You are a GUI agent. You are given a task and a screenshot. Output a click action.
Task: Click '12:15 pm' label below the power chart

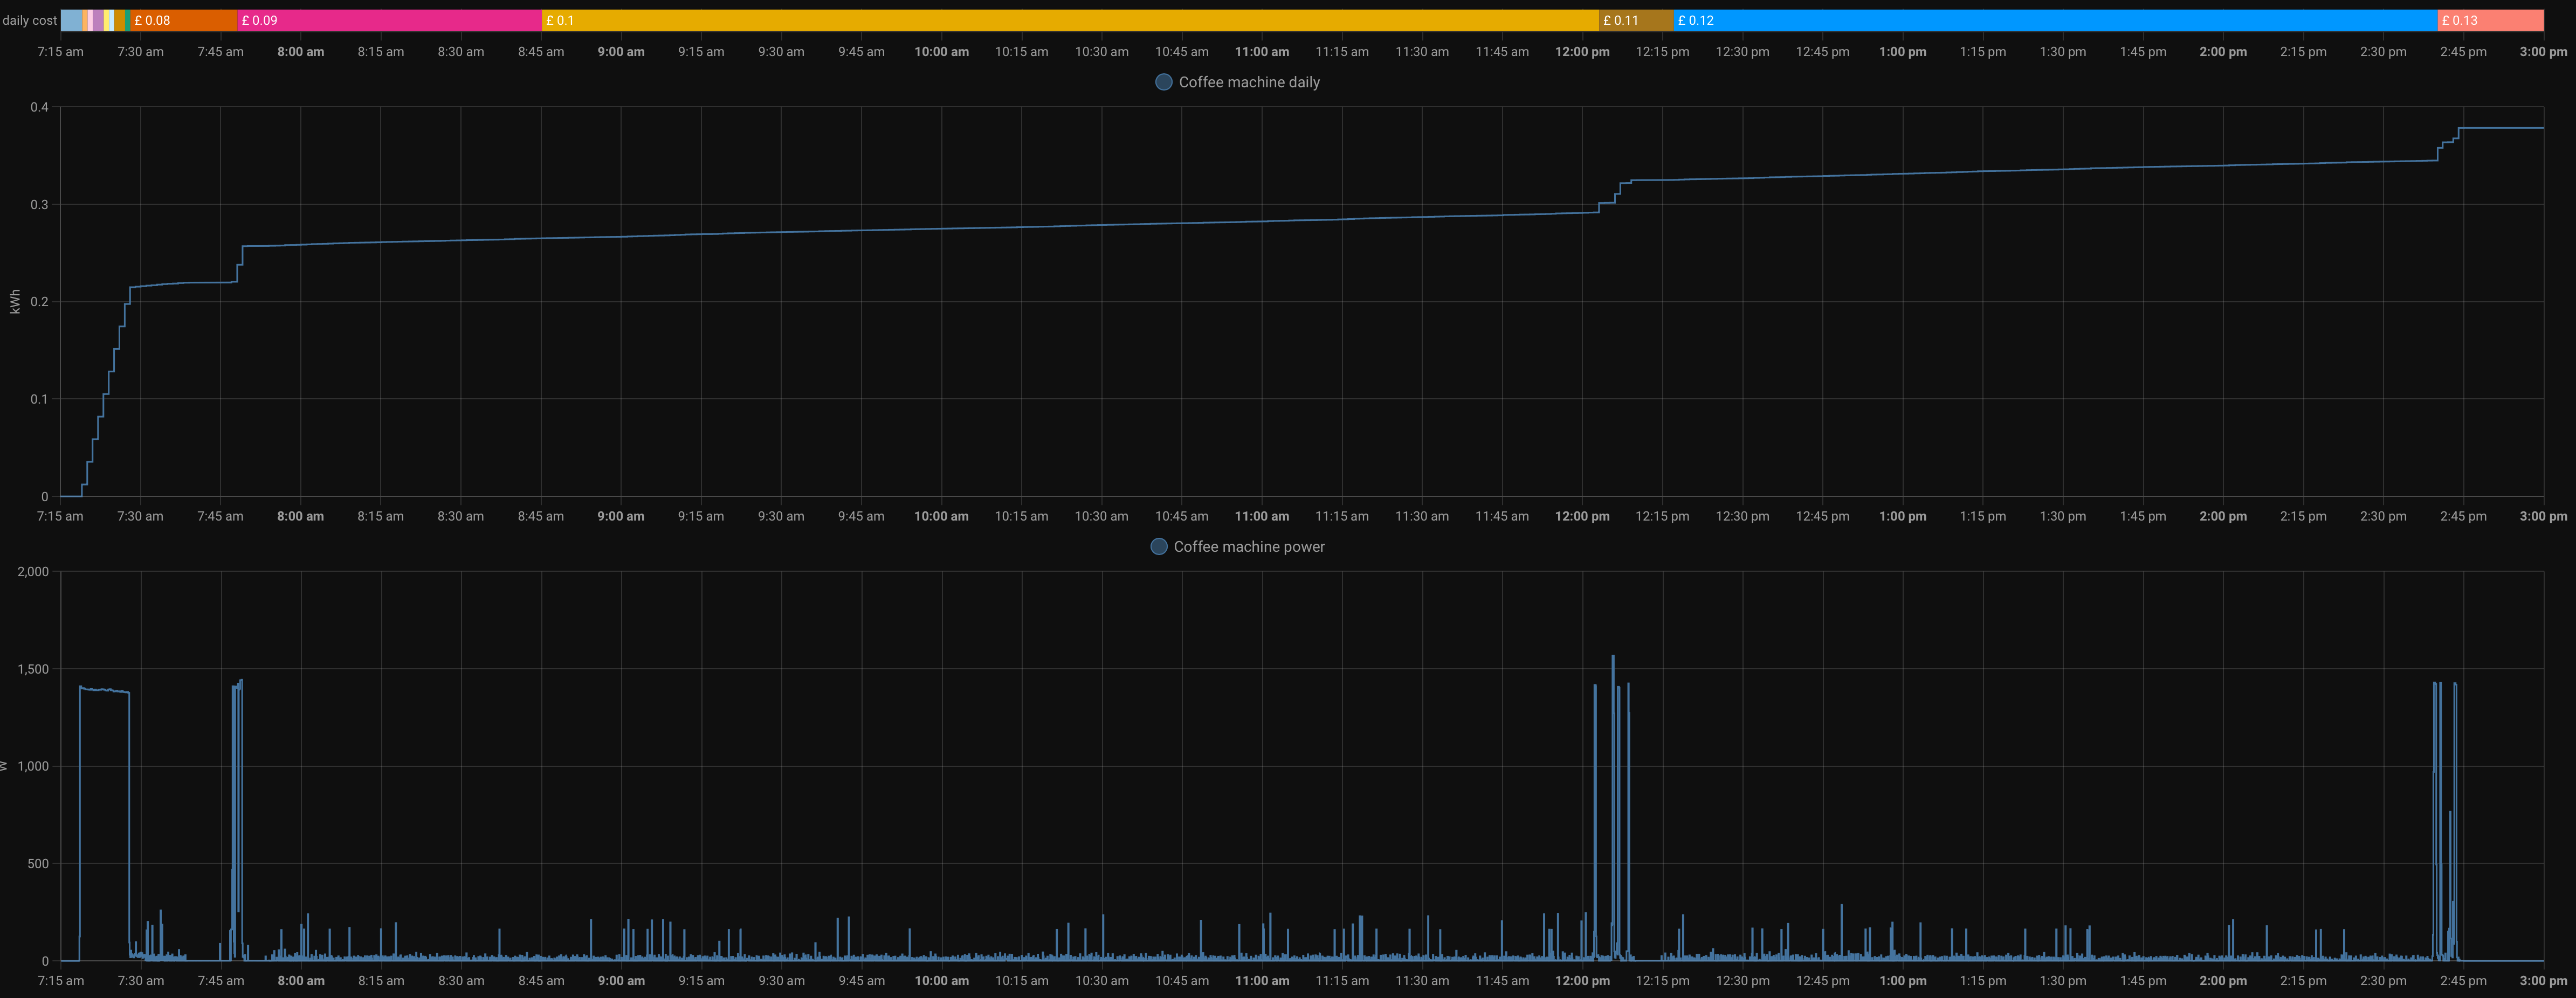pos(1662,981)
